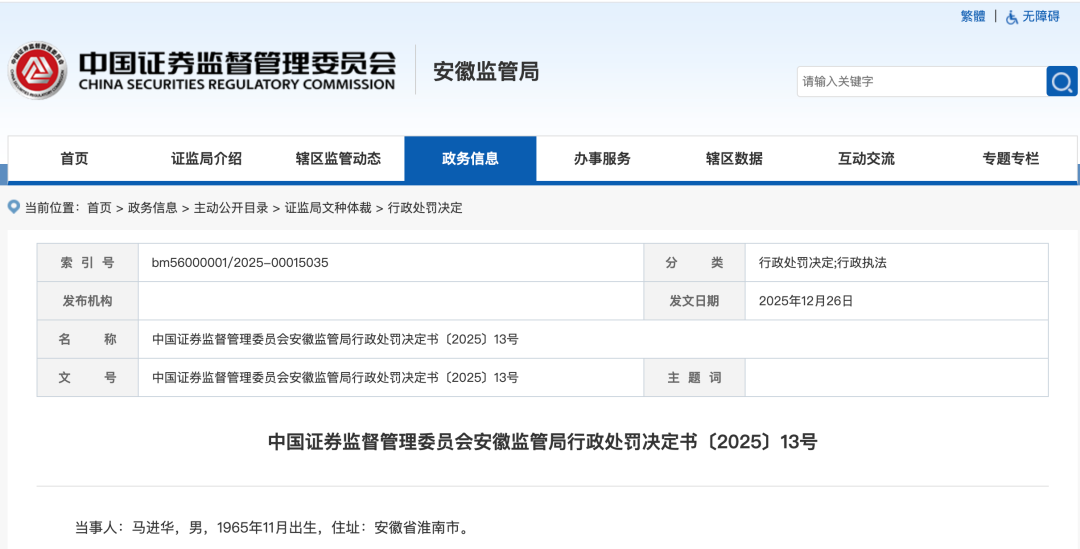The width and height of the screenshot is (1080, 549).
Task: Open the 办事服务 navigation tab
Action: [x=602, y=158]
